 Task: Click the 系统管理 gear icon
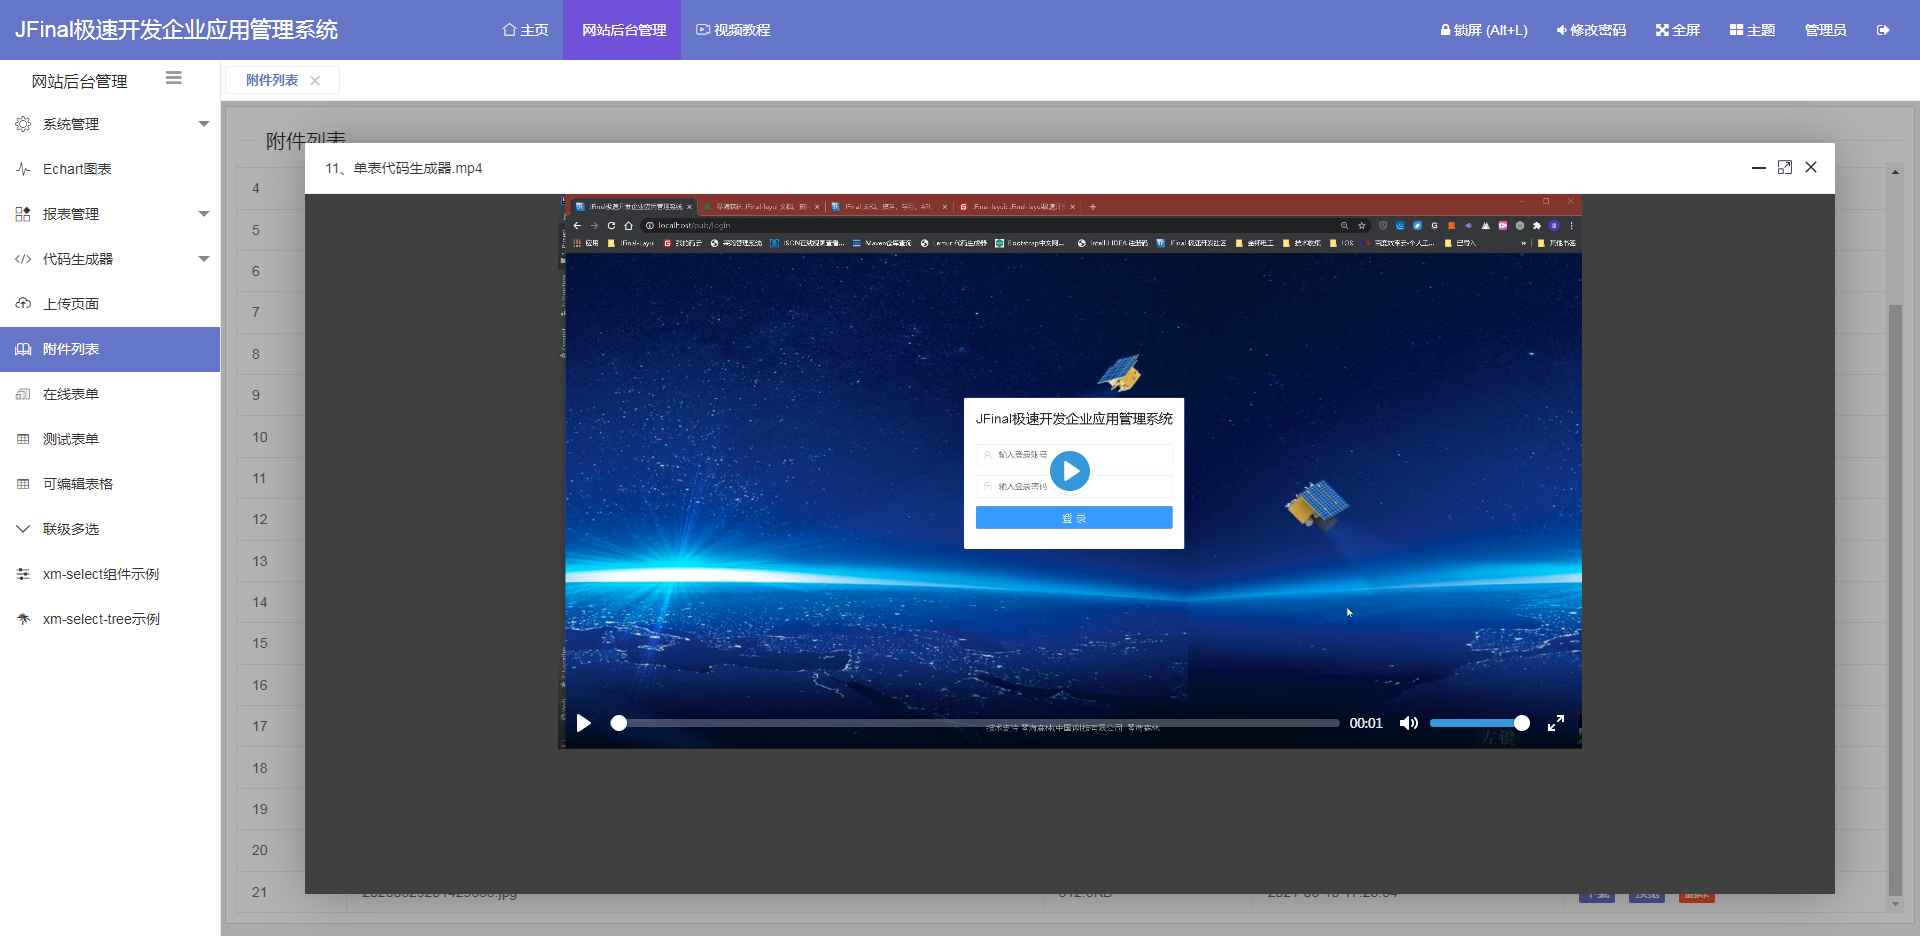click(x=23, y=124)
